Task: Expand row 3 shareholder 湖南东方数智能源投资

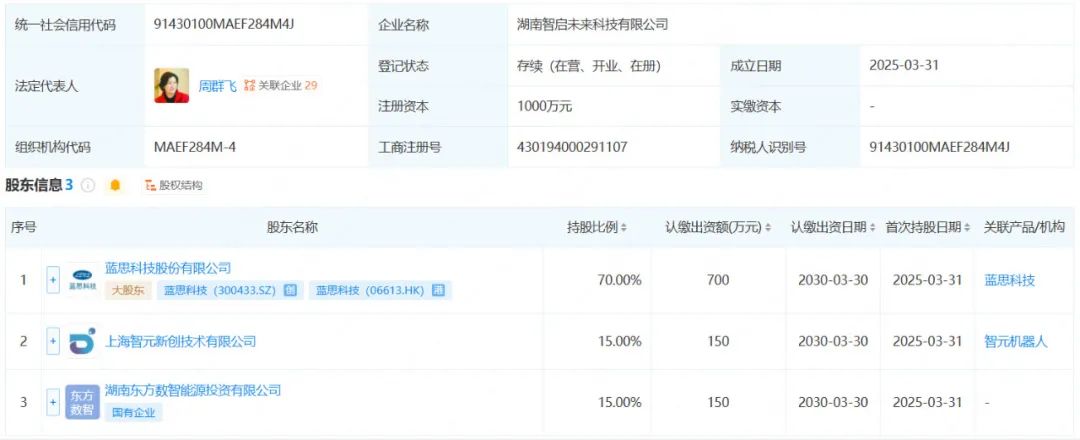Action: click(53, 402)
